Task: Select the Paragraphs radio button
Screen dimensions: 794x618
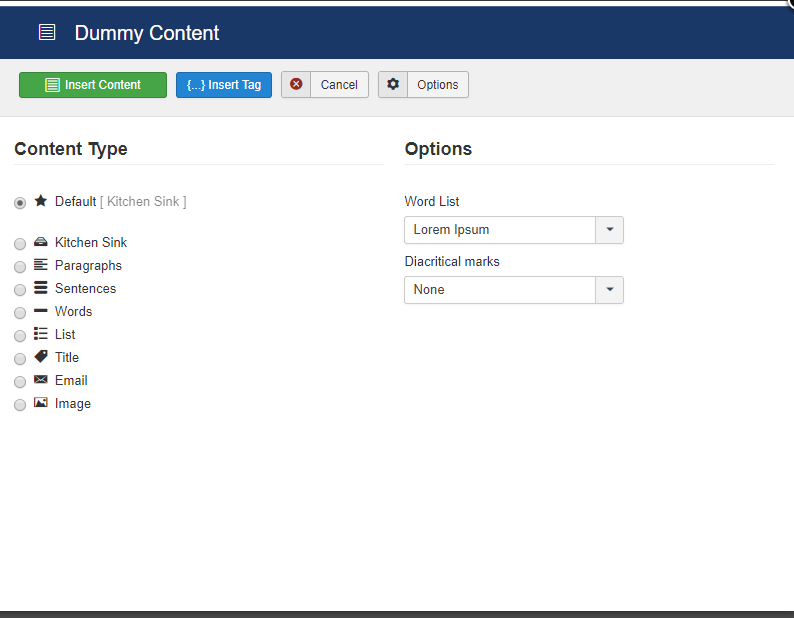Action: point(20,266)
